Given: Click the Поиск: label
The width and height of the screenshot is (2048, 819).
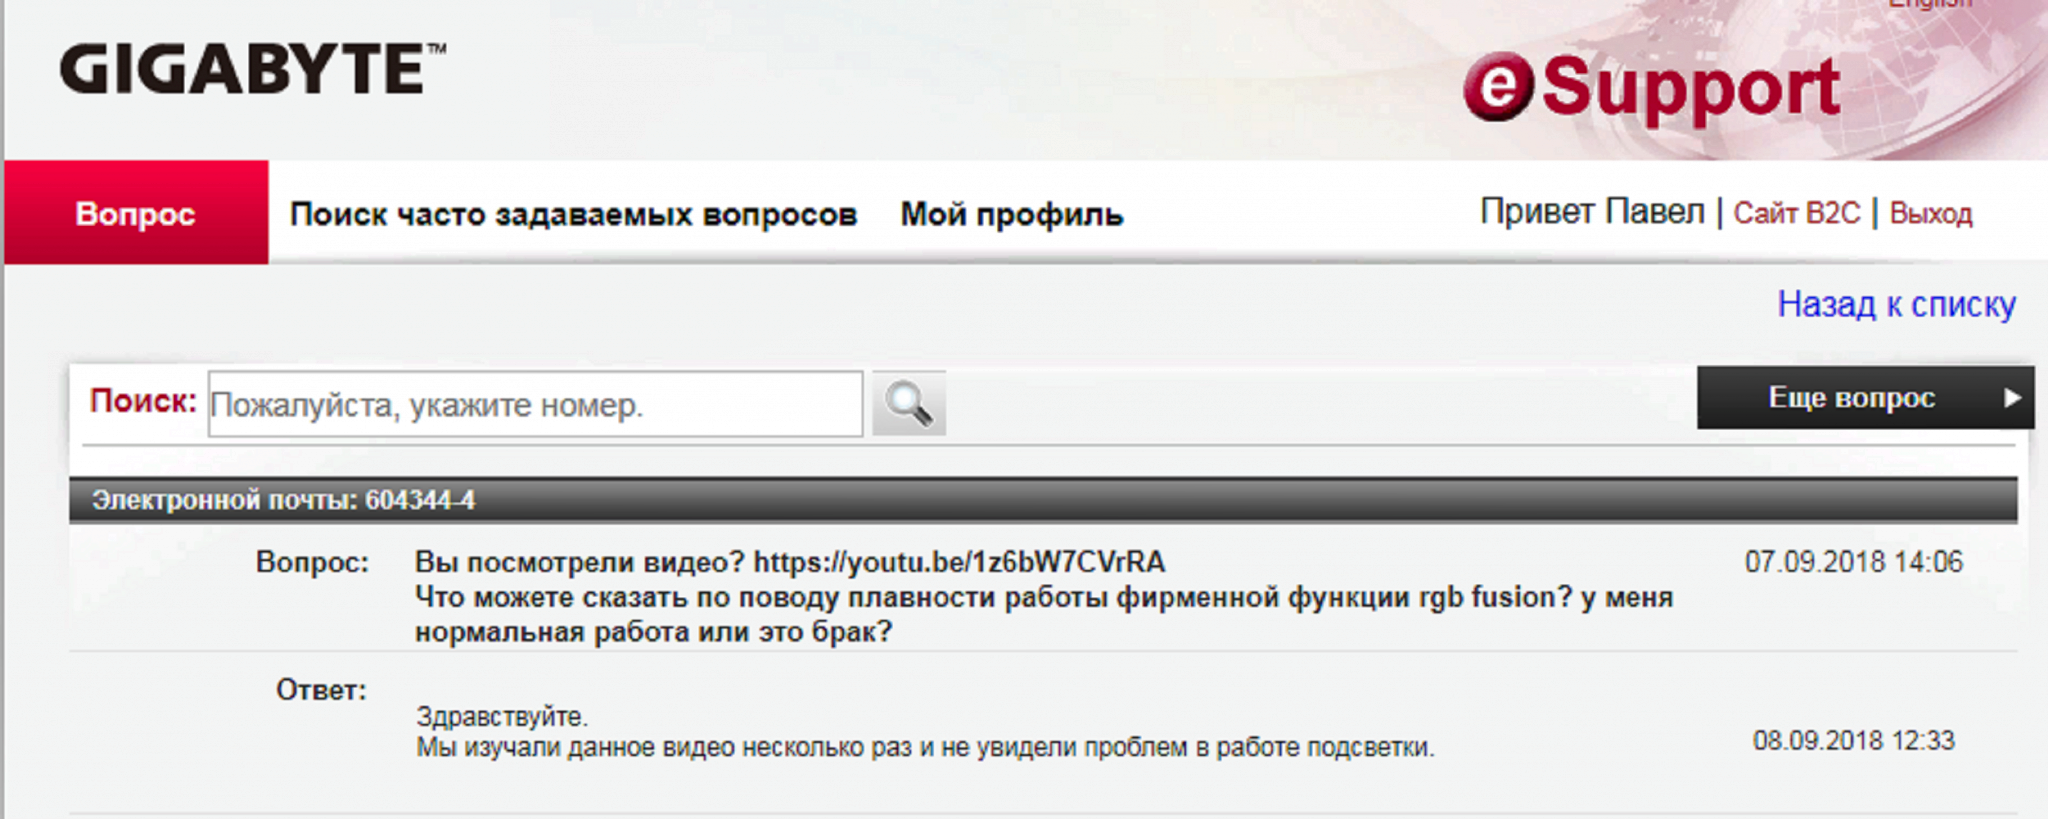Looking at the screenshot, I should pos(143,401).
